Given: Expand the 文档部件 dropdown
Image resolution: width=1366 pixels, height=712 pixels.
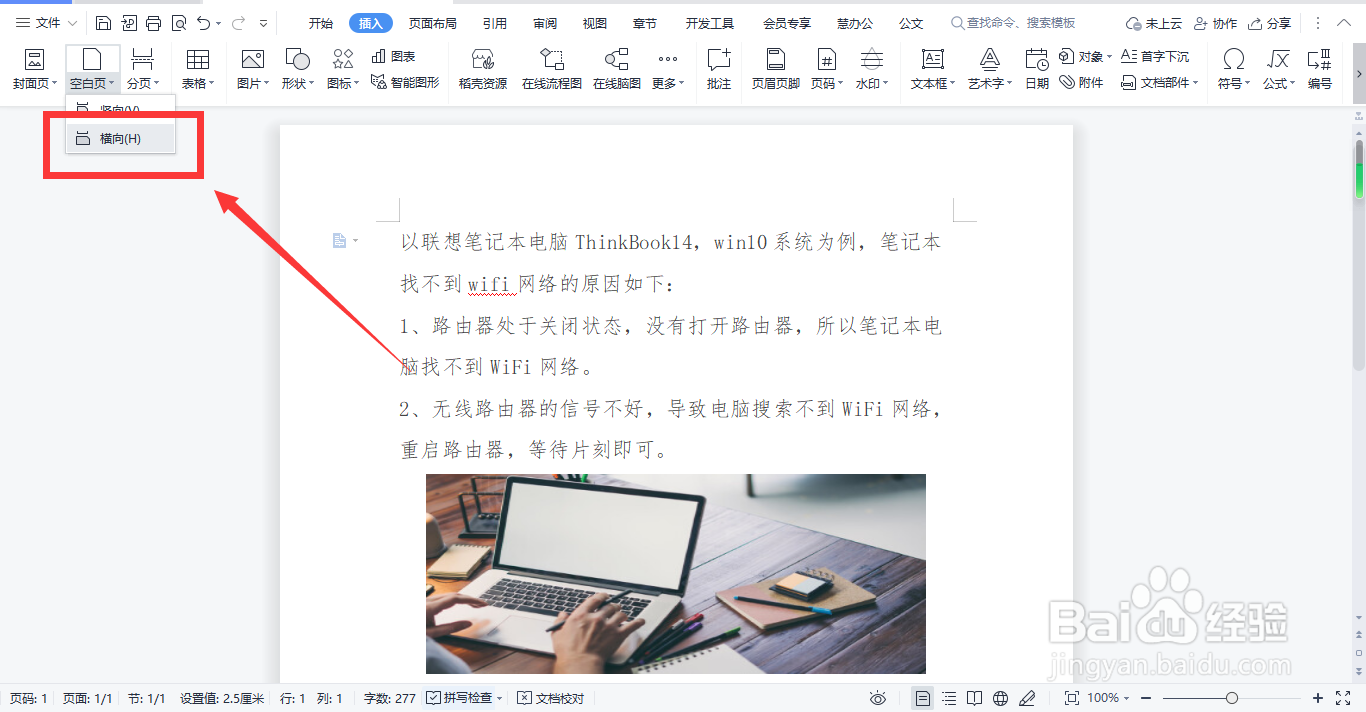Looking at the screenshot, I should coord(1196,83).
